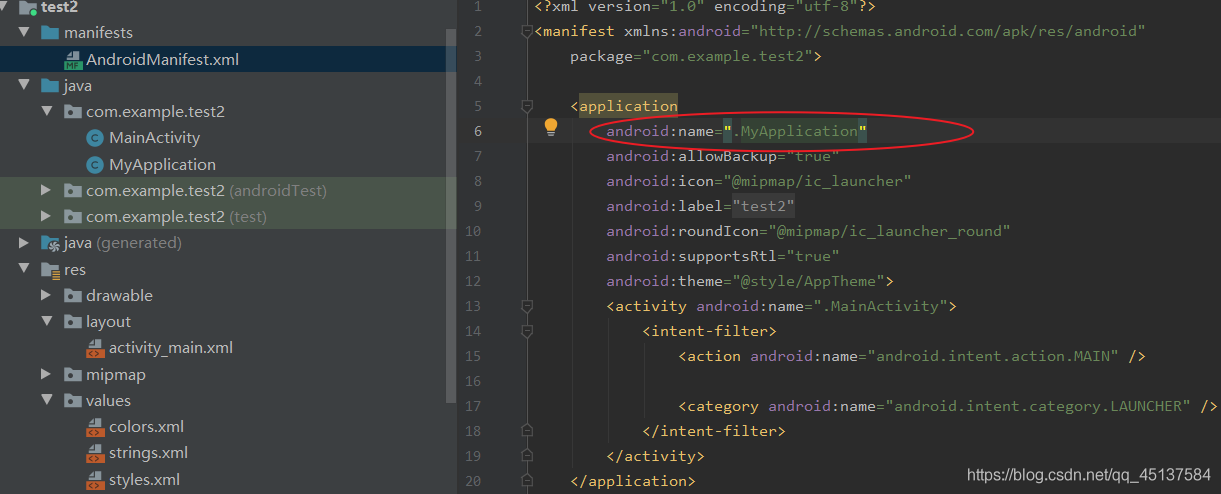1221x494 pixels.
Task: Click the "@mipmap/ic_launcher_round" value
Action: pos(887,232)
